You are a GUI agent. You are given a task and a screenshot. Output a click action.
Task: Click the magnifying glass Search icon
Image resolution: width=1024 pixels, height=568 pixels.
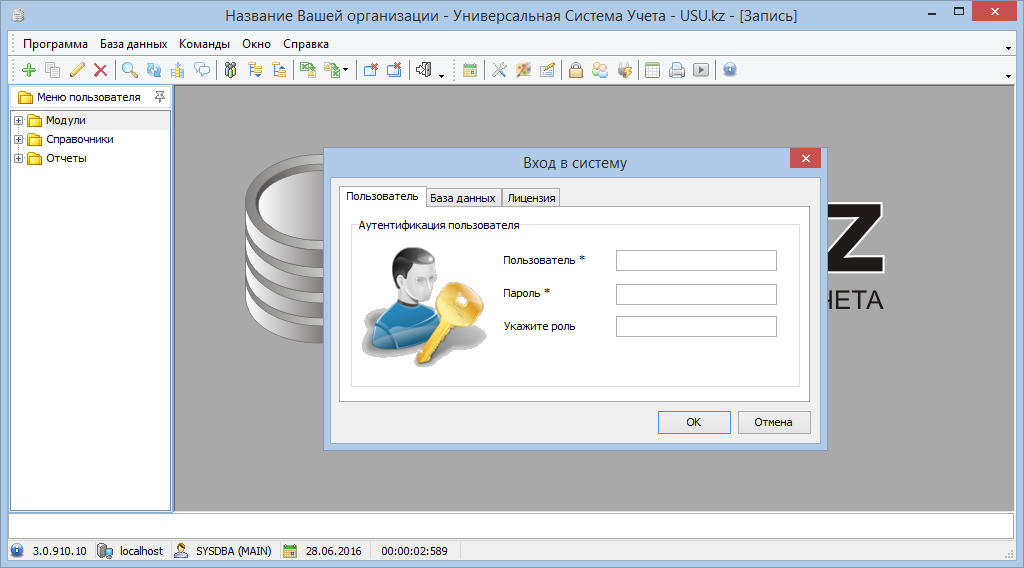click(130, 70)
